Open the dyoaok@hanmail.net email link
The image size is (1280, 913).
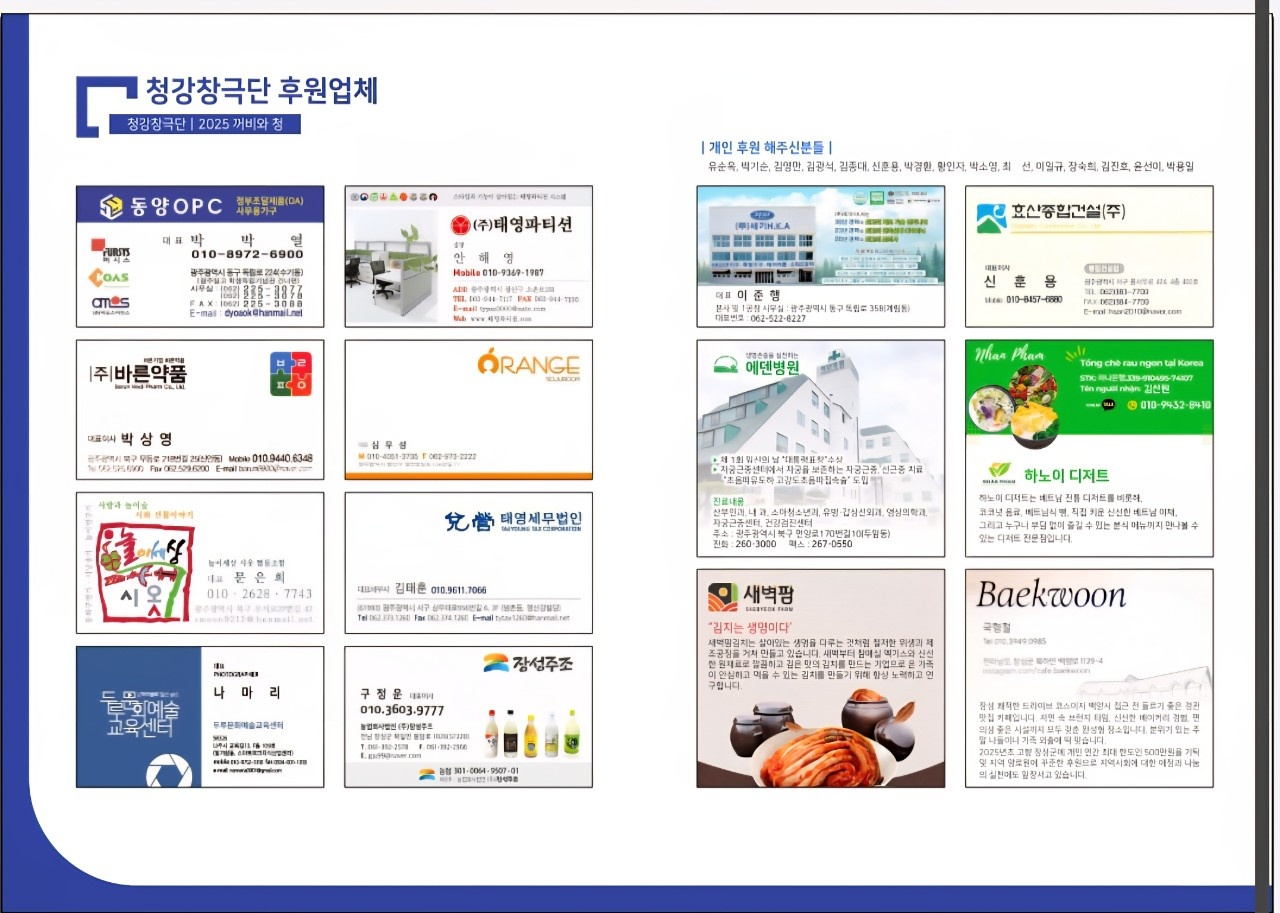click(258, 313)
